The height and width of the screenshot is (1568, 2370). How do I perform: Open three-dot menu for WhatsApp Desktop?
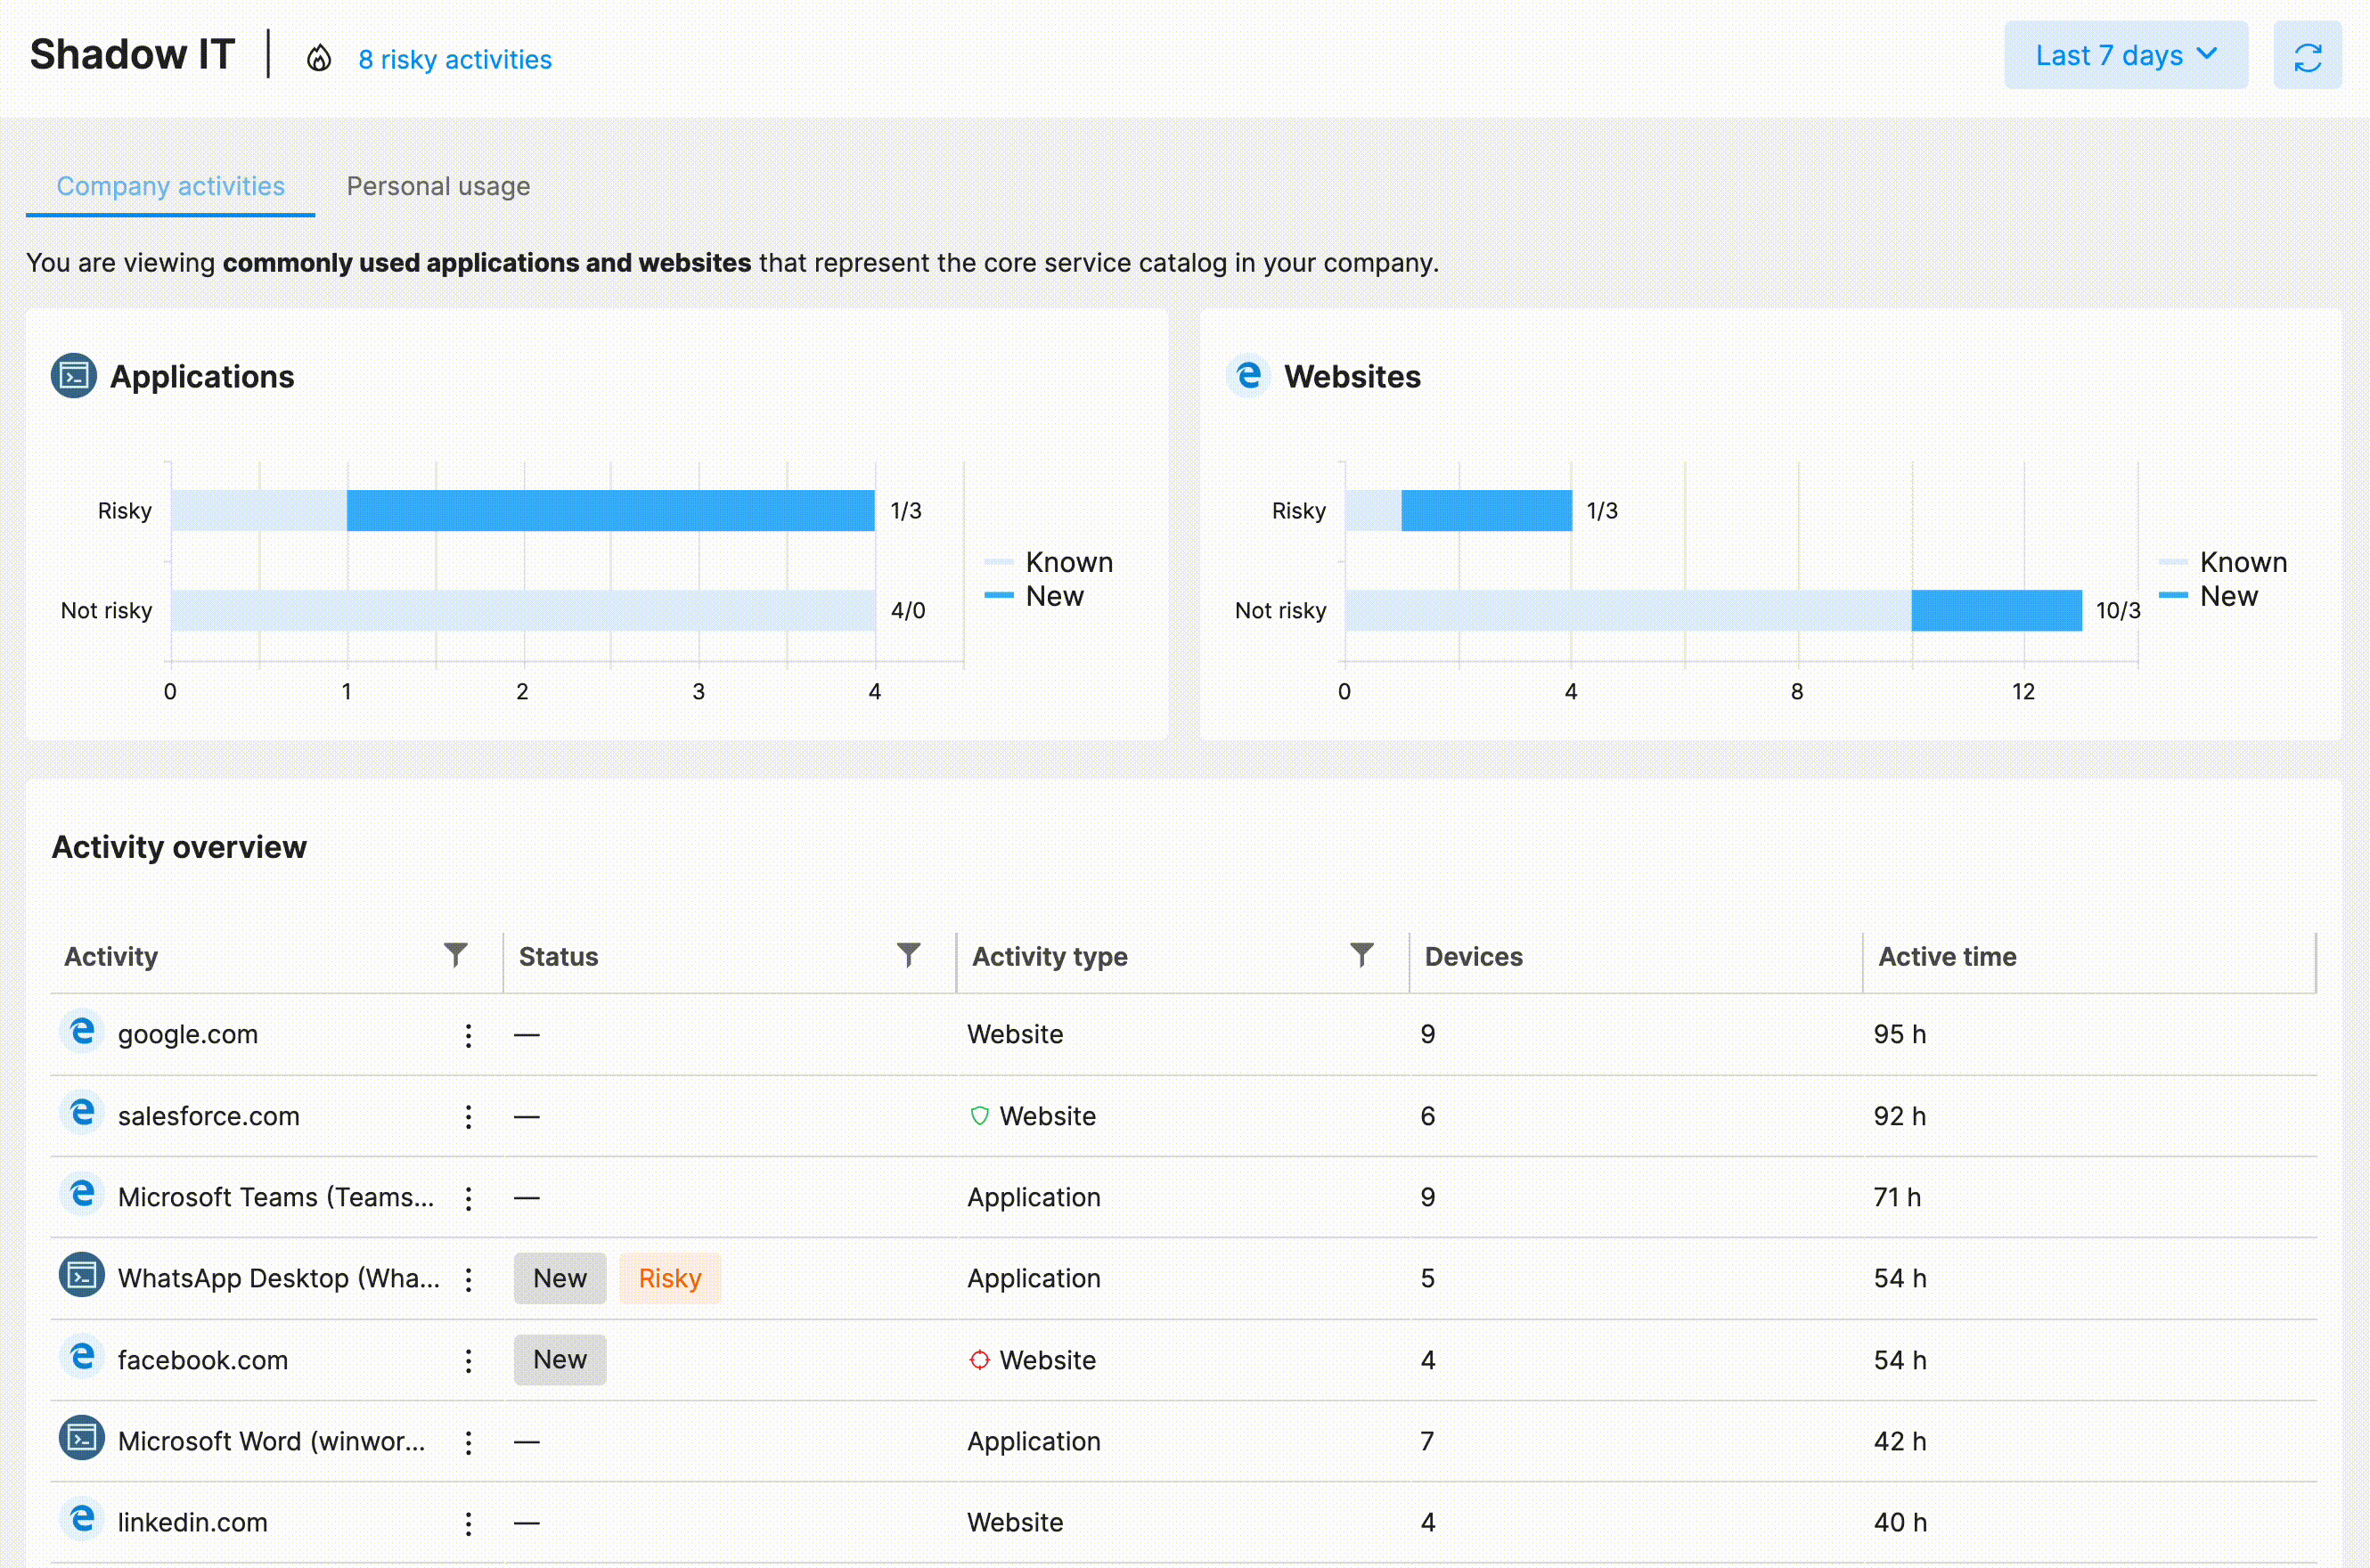(x=468, y=1279)
